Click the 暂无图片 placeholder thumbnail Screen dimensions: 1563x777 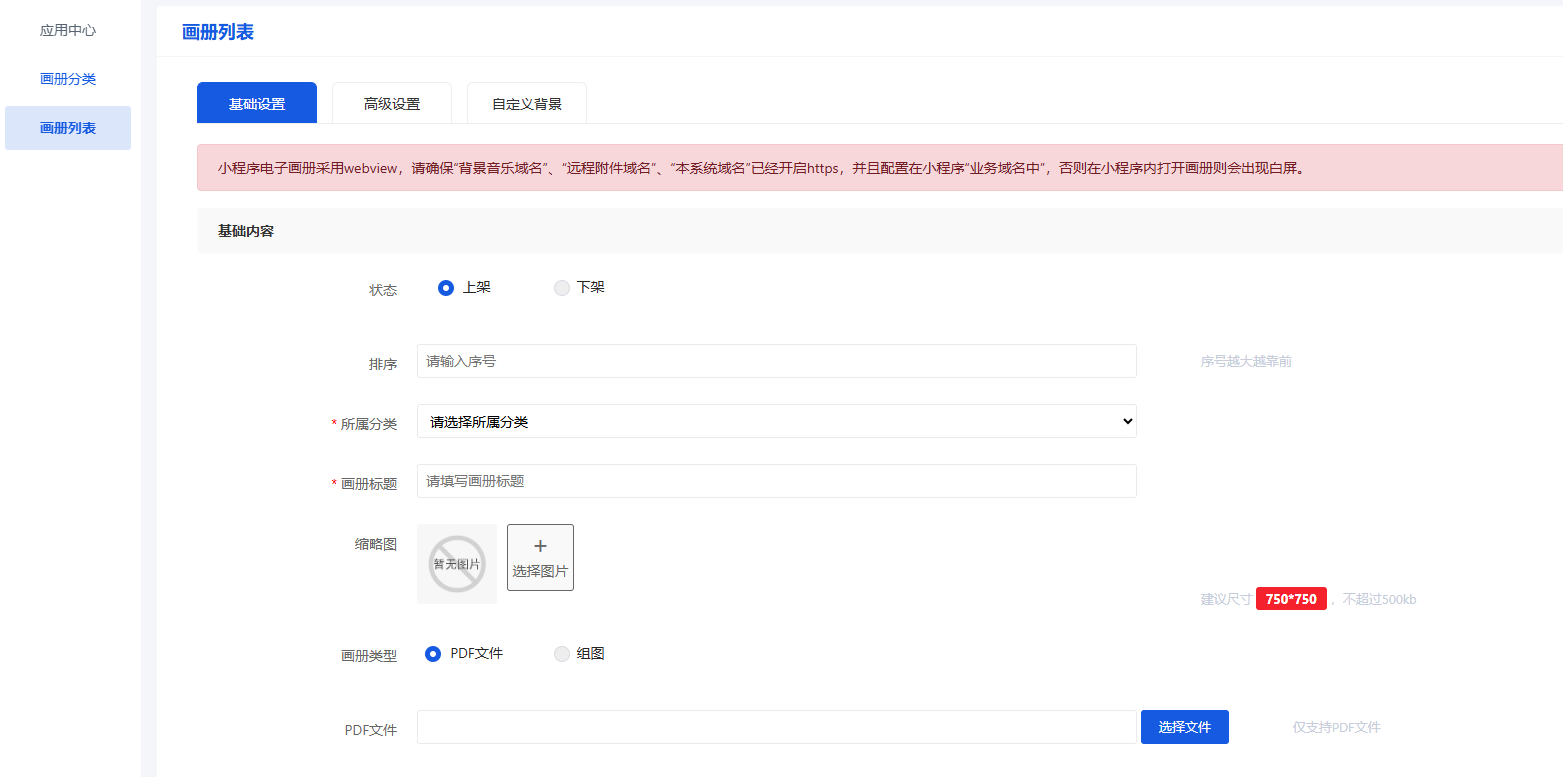coord(457,564)
